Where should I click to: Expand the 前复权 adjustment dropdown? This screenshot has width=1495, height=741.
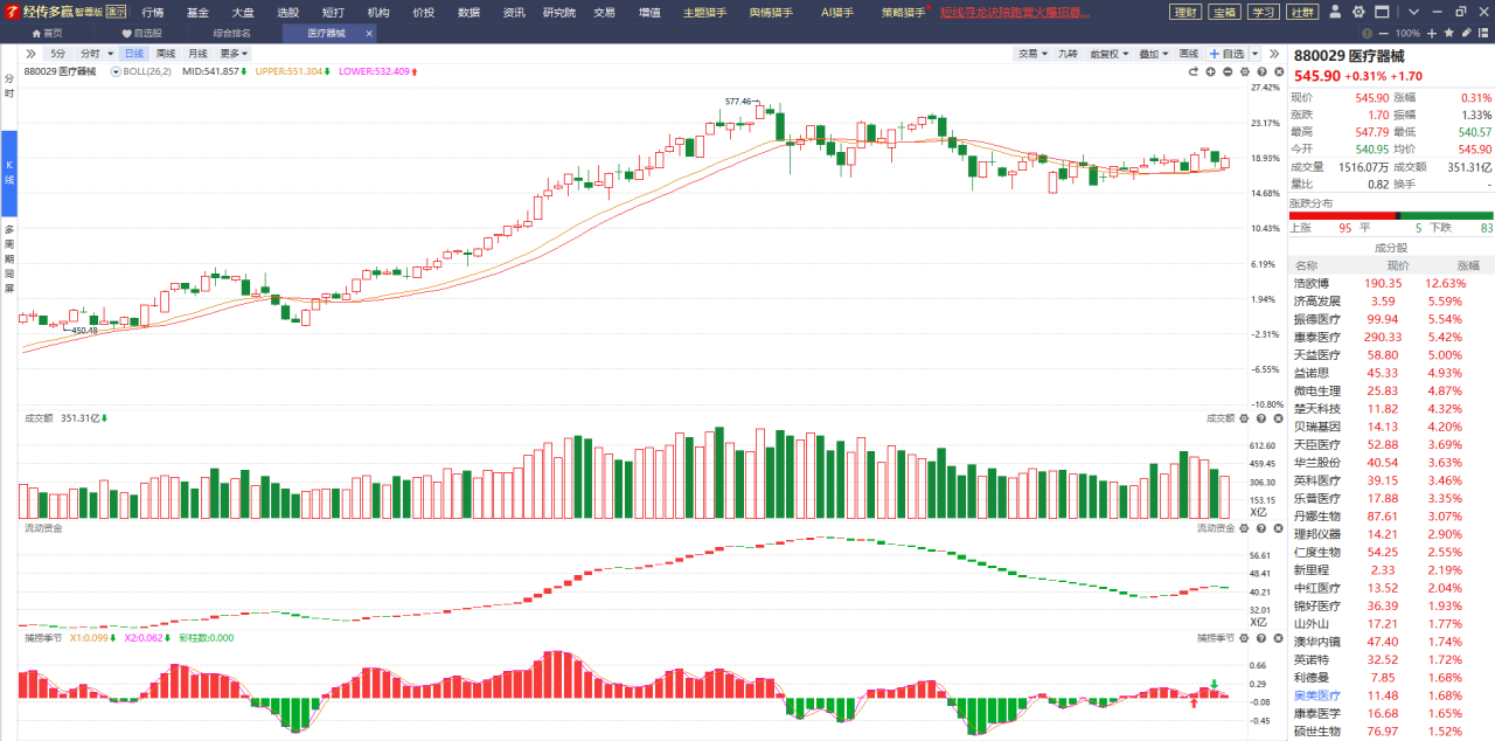pos(1108,54)
